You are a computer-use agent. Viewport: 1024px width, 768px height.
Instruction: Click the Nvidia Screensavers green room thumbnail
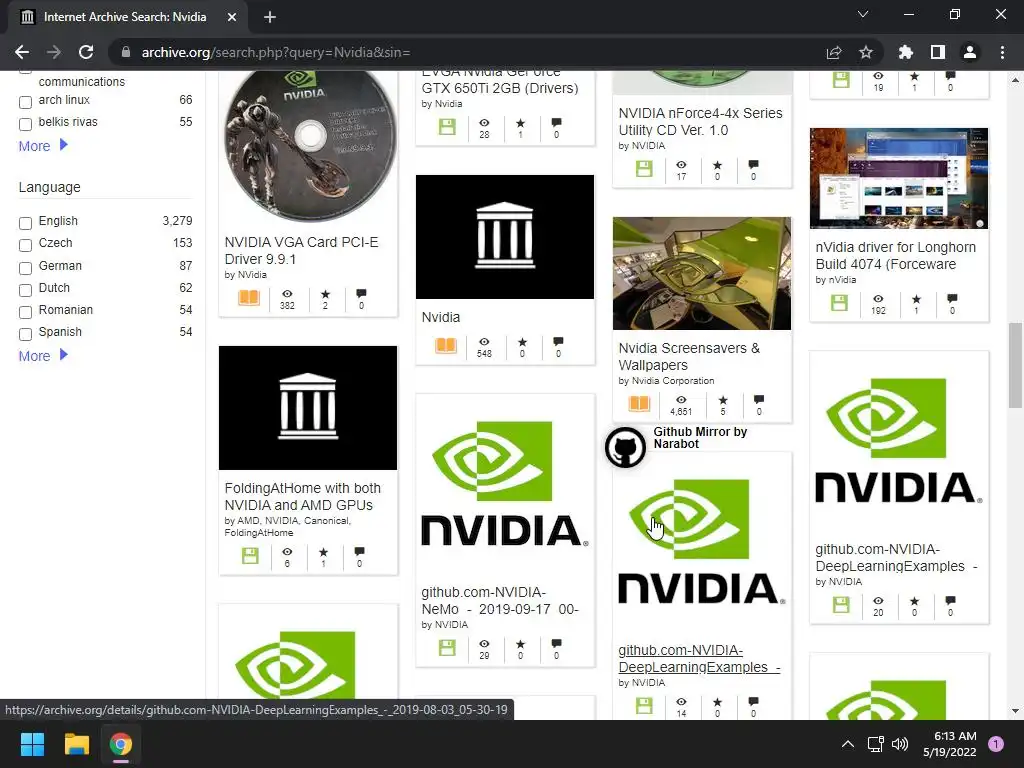(x=701, y=273)
